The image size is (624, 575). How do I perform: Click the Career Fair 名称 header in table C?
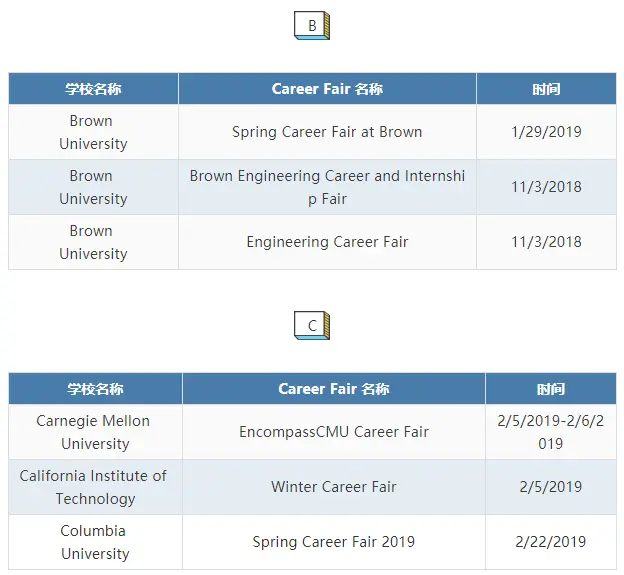334,389
